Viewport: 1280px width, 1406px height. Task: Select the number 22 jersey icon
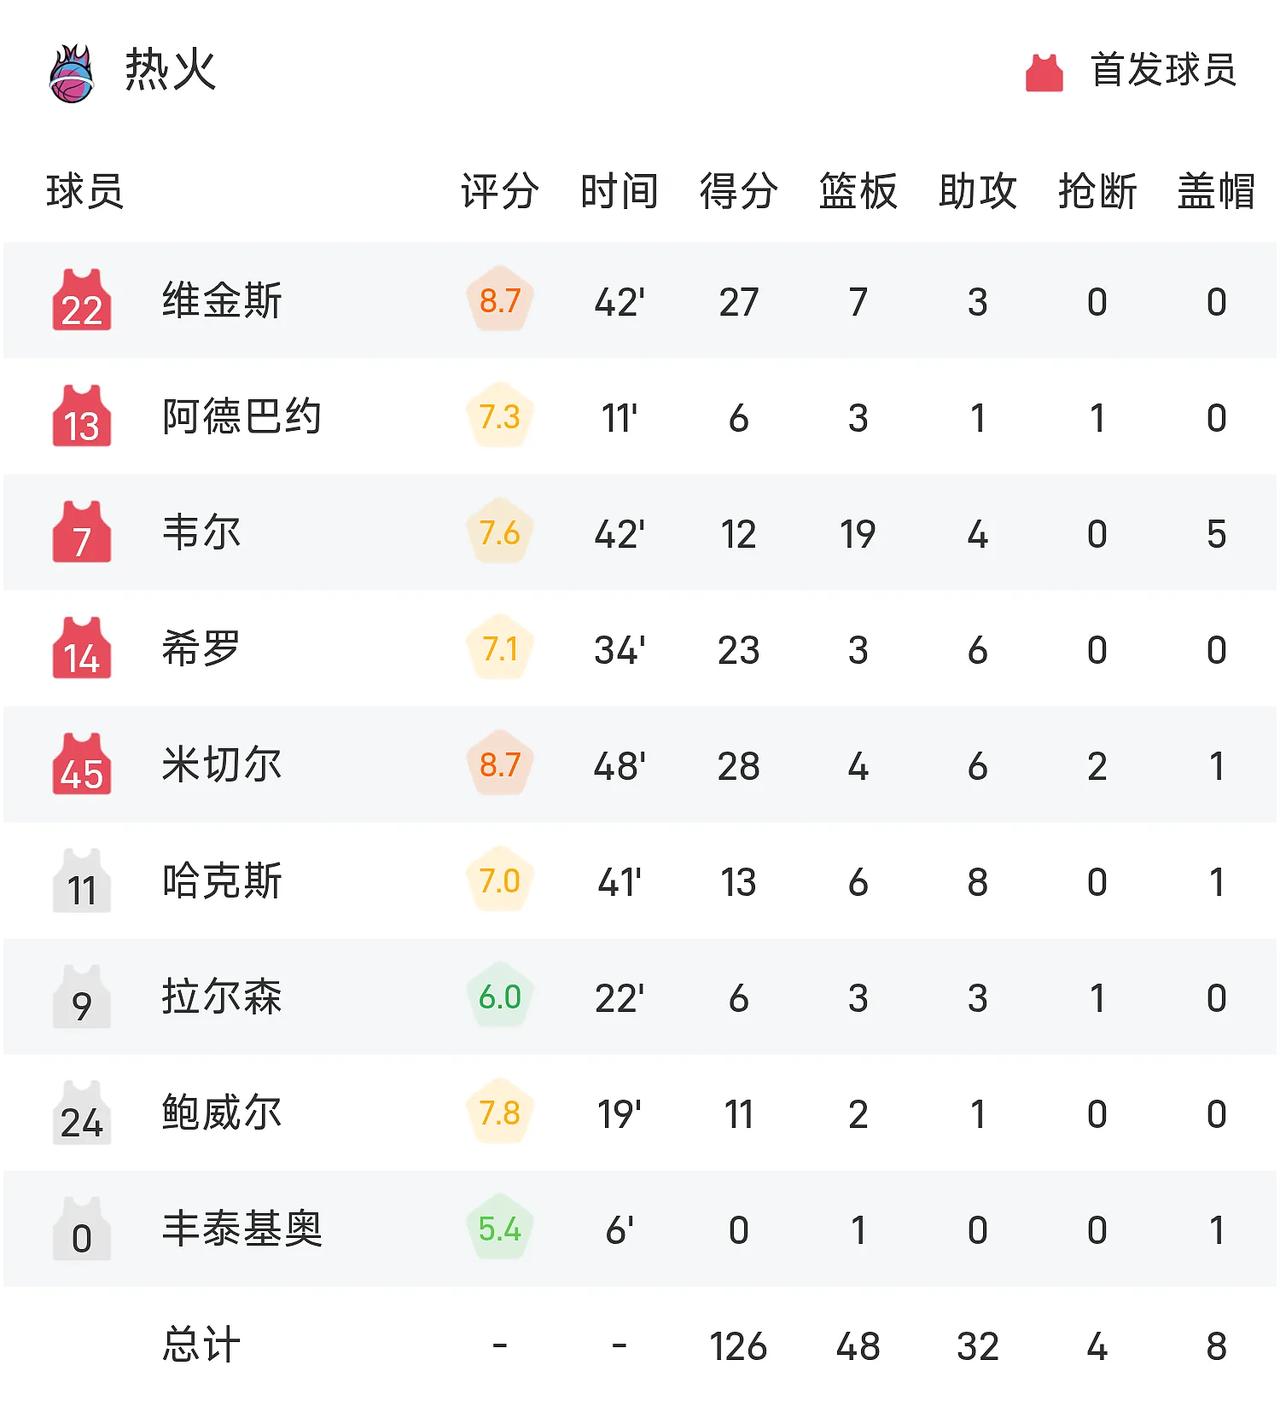[81, 300]
